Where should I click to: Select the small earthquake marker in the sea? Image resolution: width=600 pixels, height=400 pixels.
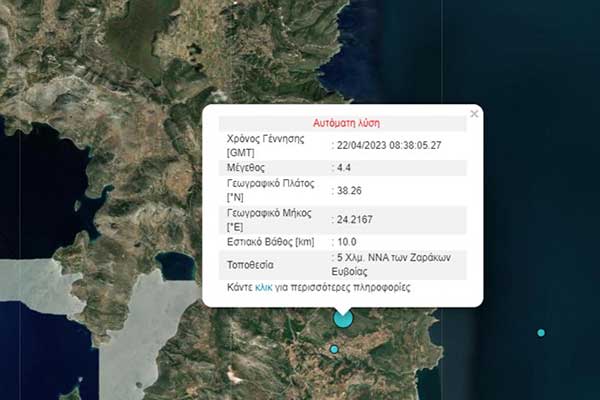541,332
